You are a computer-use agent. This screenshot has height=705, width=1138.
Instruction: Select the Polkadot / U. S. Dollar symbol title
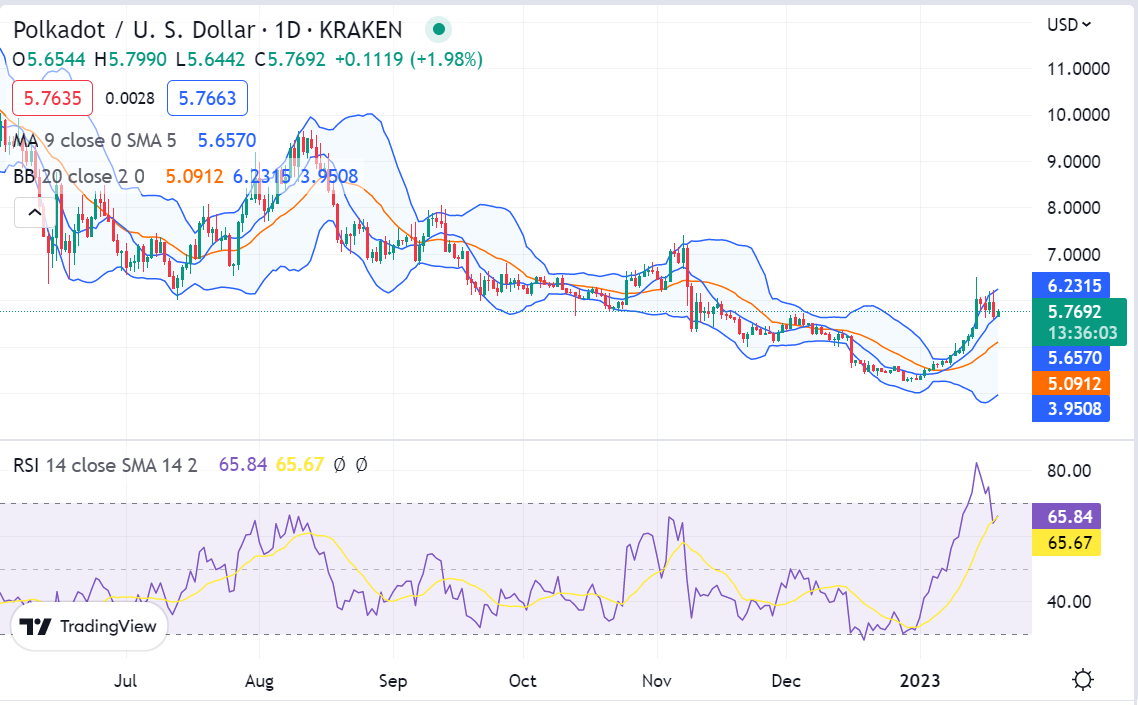tap(134, 30)
